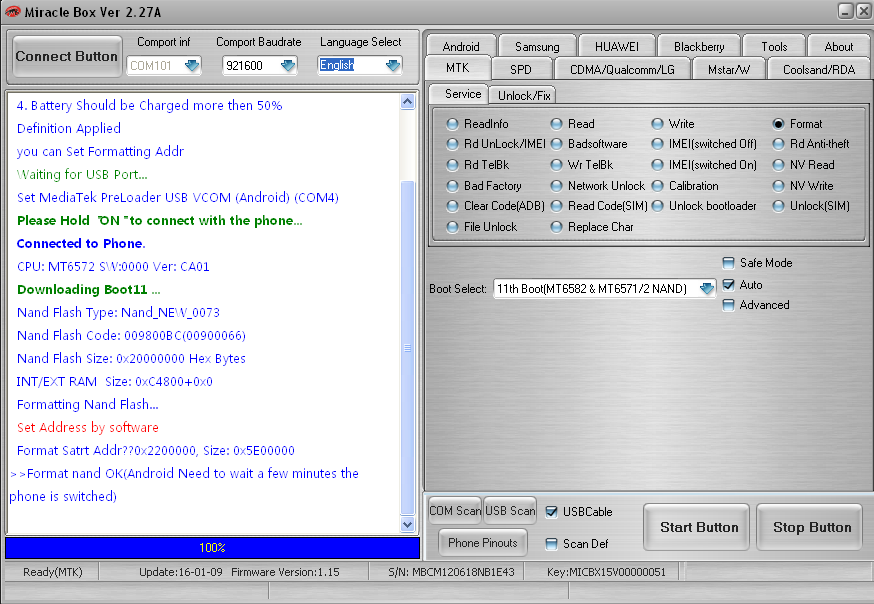The height and width of the screenshot is (604, 874).
Task: Click log scrollbar up arrow
Action: pos(407,101)
